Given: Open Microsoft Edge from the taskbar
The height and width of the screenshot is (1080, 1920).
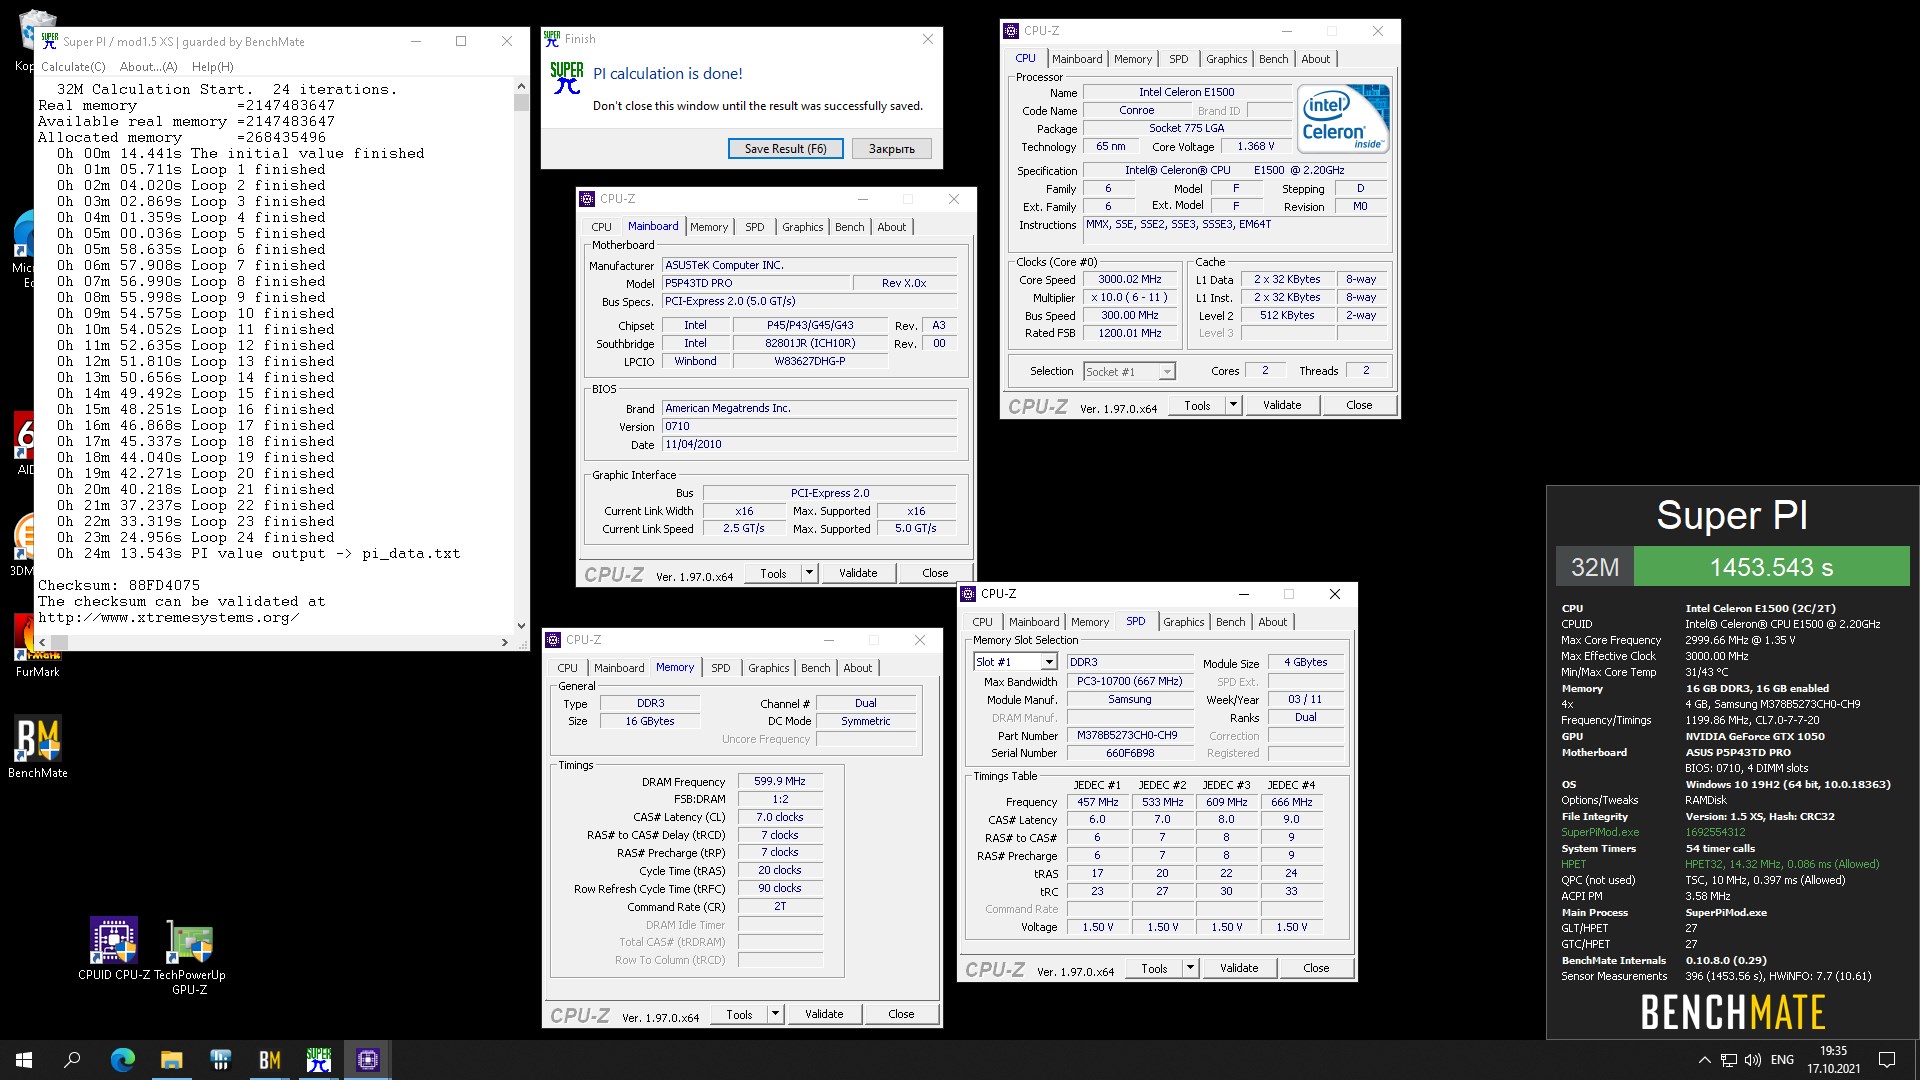Looking at the screenshot, I should 122,1060.
